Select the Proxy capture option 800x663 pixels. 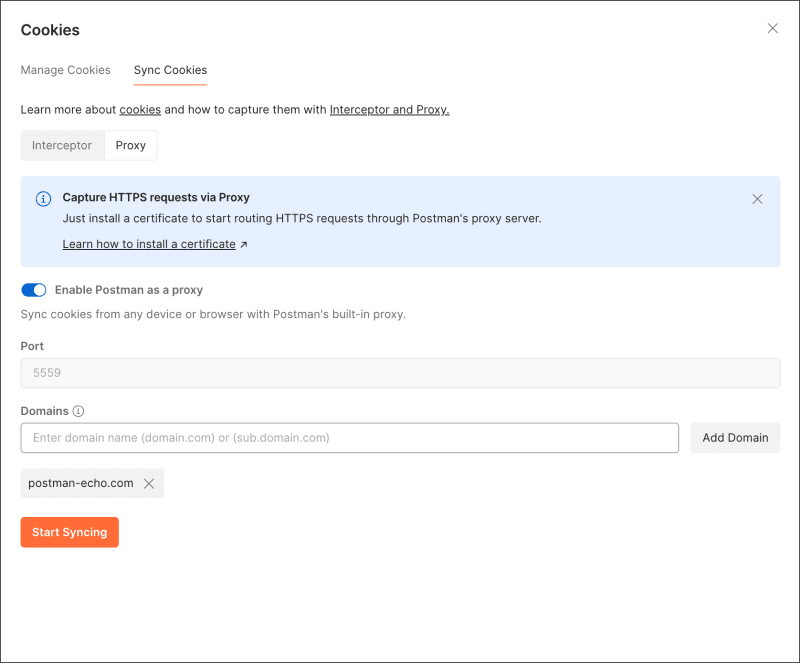[x=131, y=146]
